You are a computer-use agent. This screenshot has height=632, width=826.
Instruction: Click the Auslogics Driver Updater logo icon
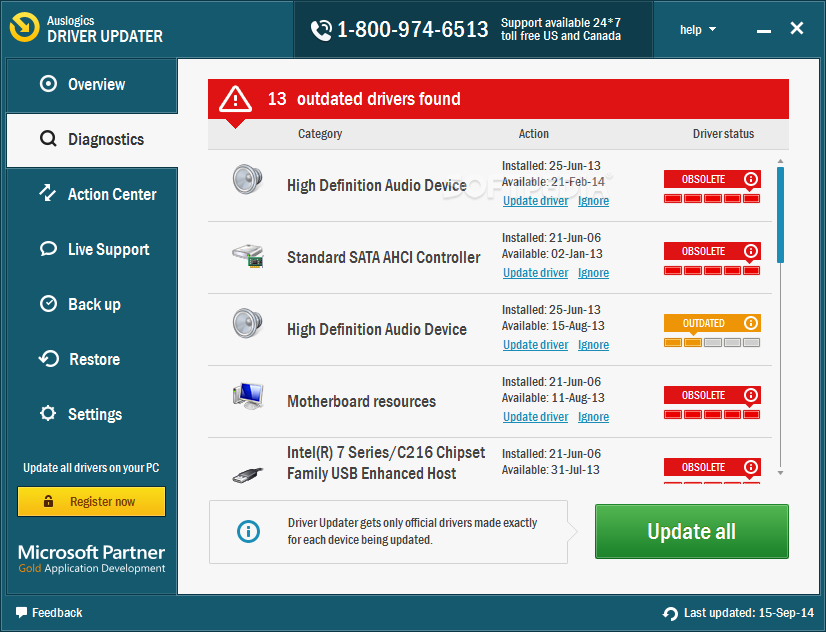tap(24, 27)
